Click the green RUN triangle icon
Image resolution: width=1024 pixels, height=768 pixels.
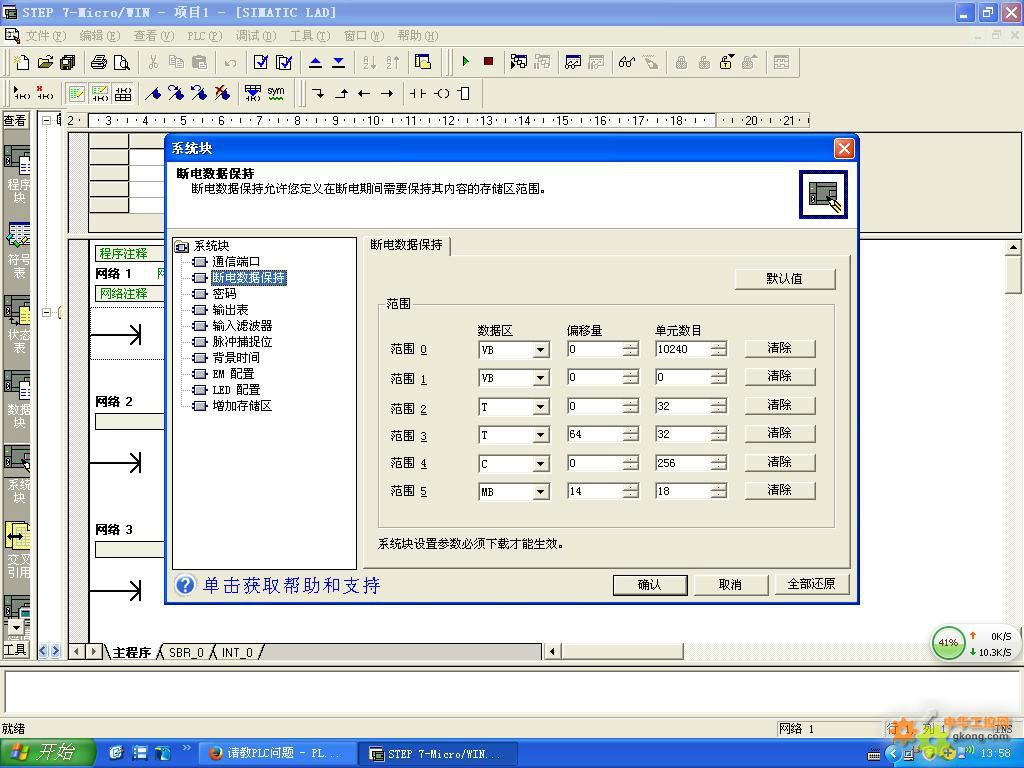466,61
